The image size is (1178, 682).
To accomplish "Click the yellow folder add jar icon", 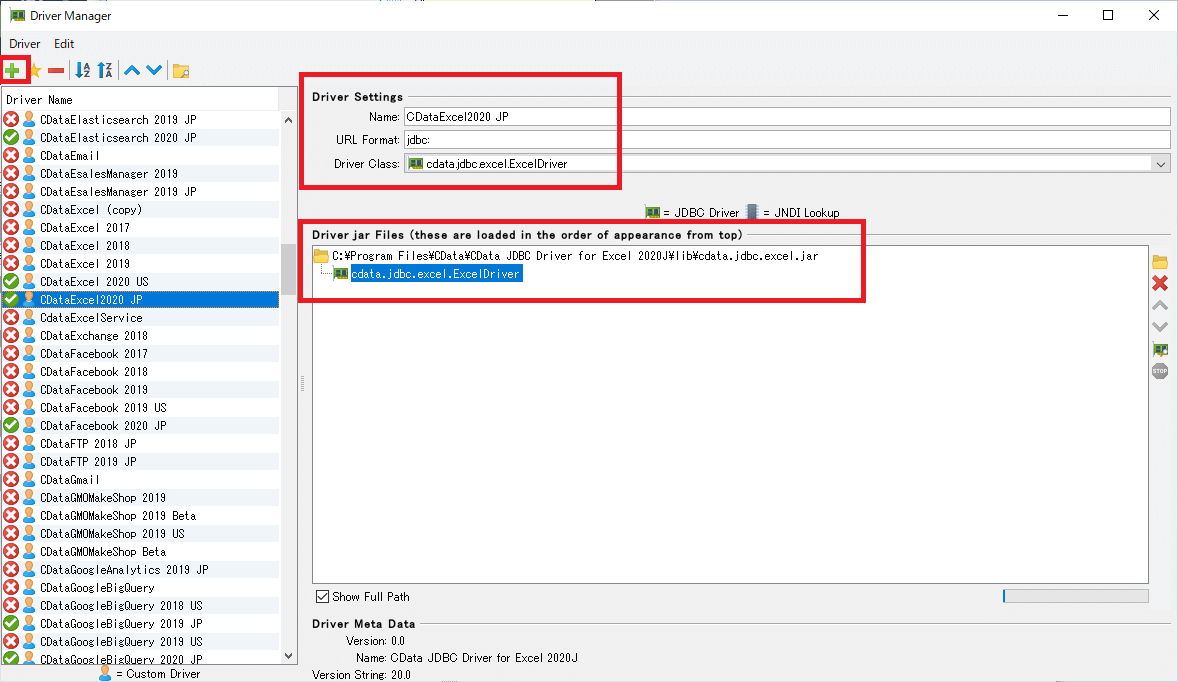I will pyautogui.click(x=1160, y=262).
